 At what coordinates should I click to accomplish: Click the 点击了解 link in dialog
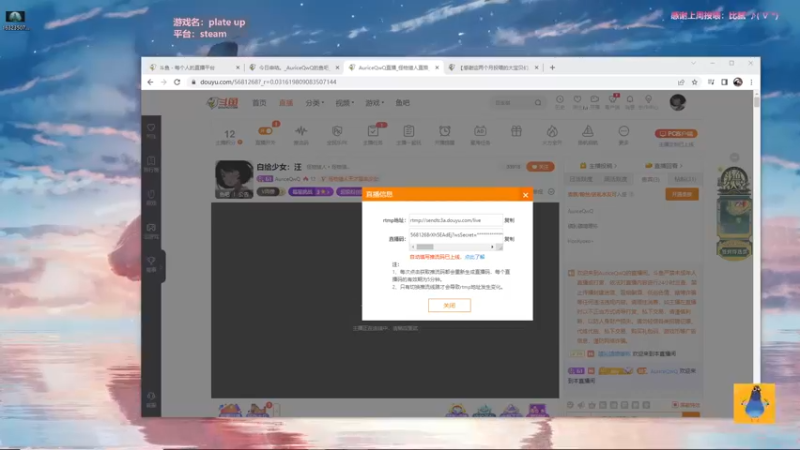point(474,257)
